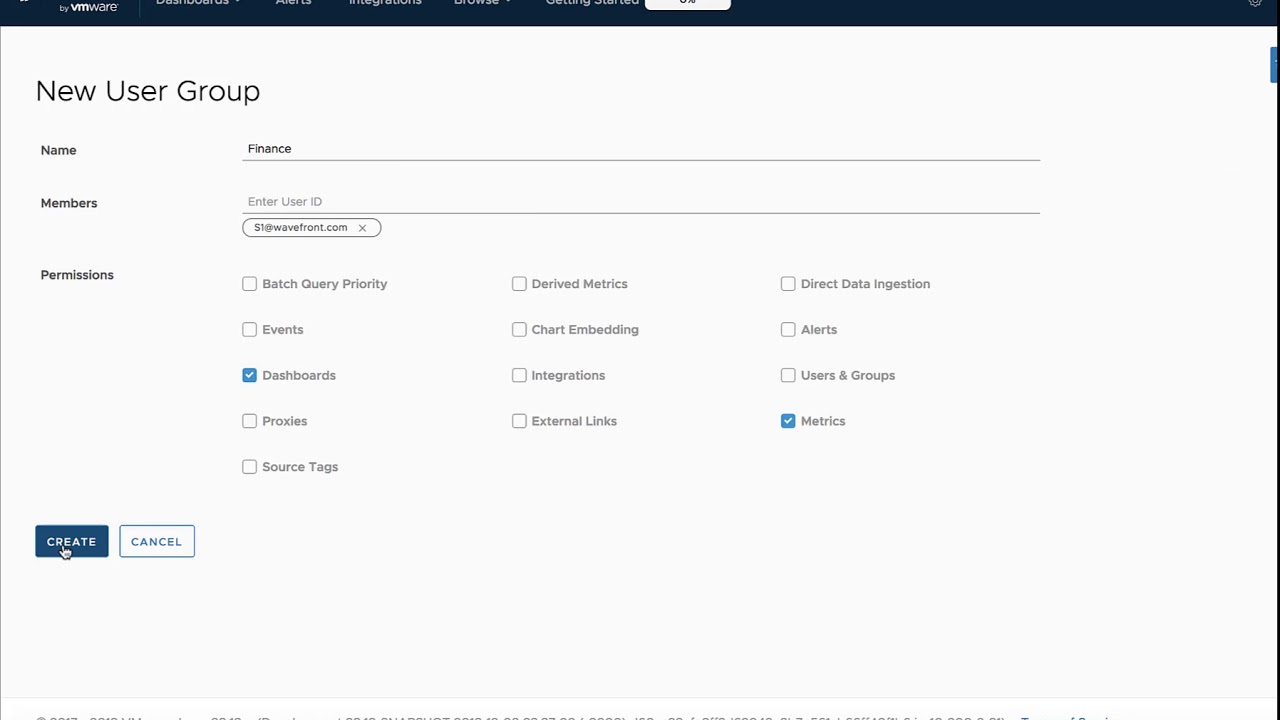Remove the S1@wavefront.com member chip
Viewport: 1280px width, 720px height.
[362, 228]
